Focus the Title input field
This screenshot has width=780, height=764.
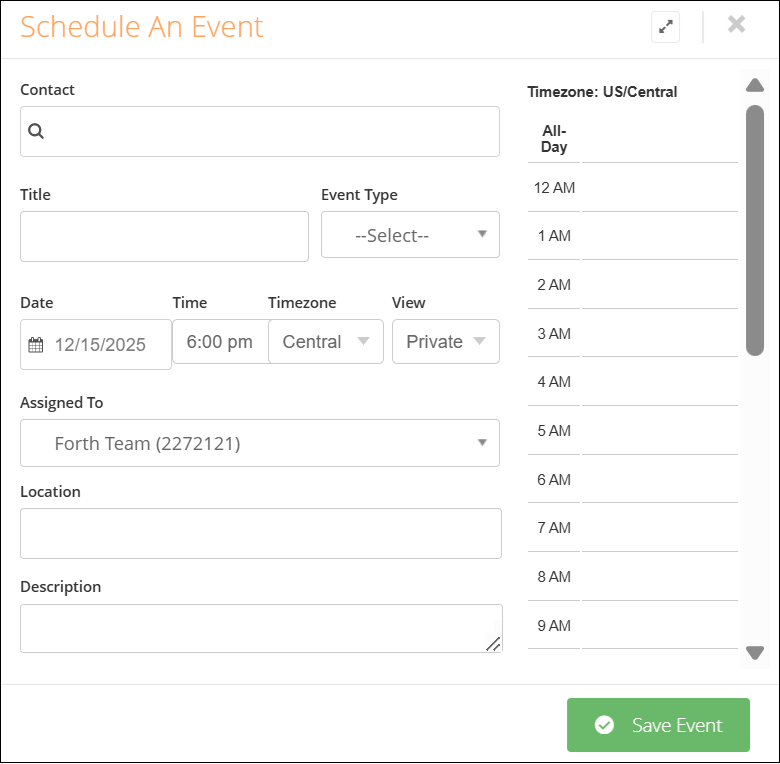pyautogui.click(x=164, y=237)
